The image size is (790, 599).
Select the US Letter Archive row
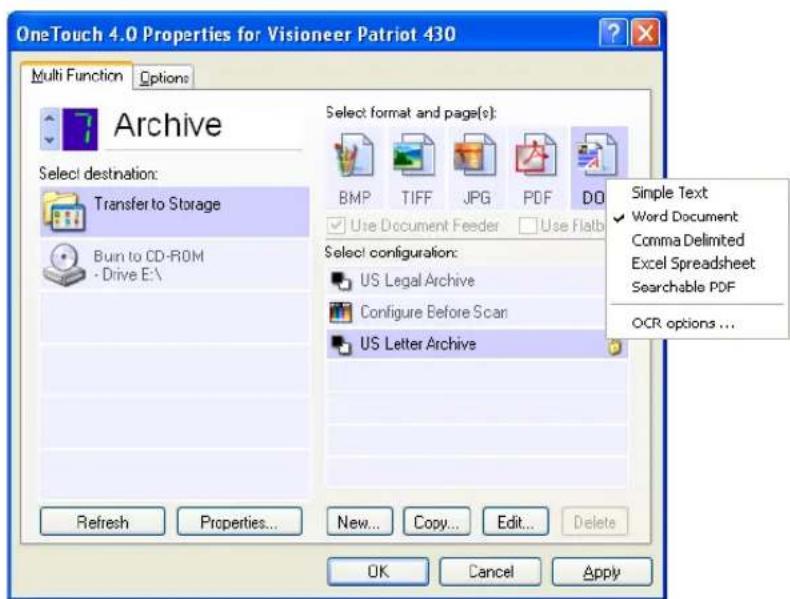point(477,344)
